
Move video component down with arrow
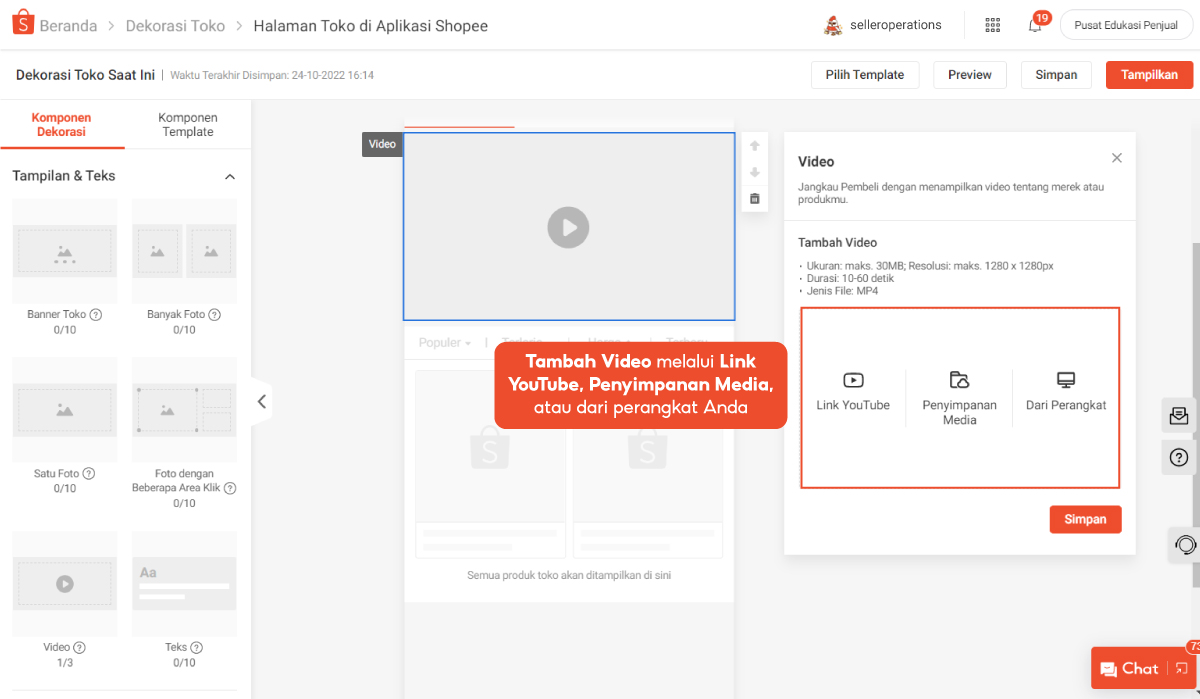[755, 173]
